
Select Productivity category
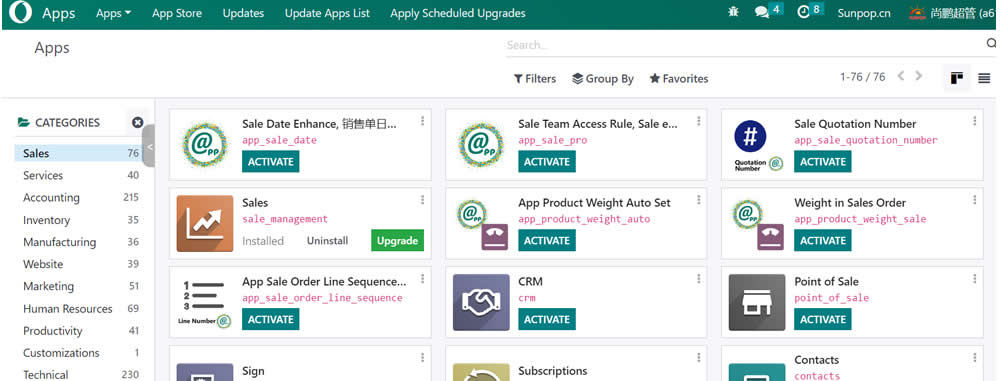coord(78,331)
